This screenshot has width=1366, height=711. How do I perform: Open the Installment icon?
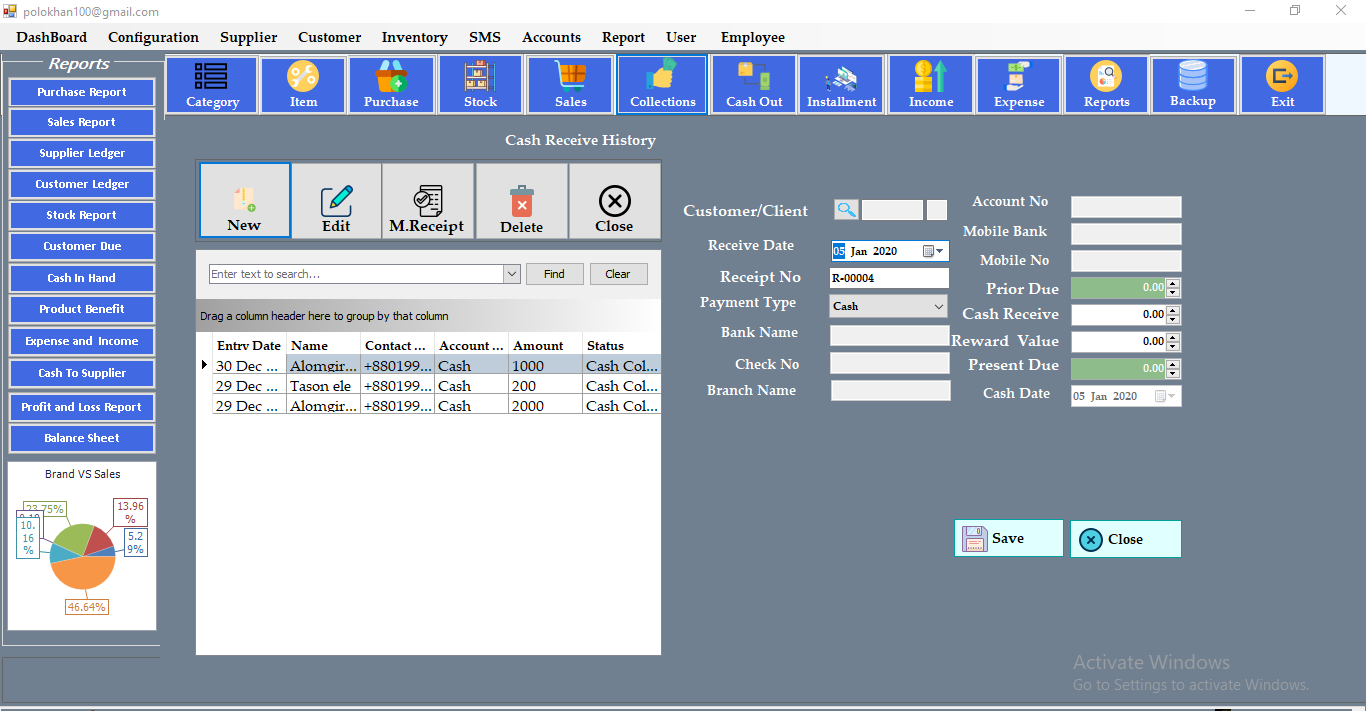[841, 84]
